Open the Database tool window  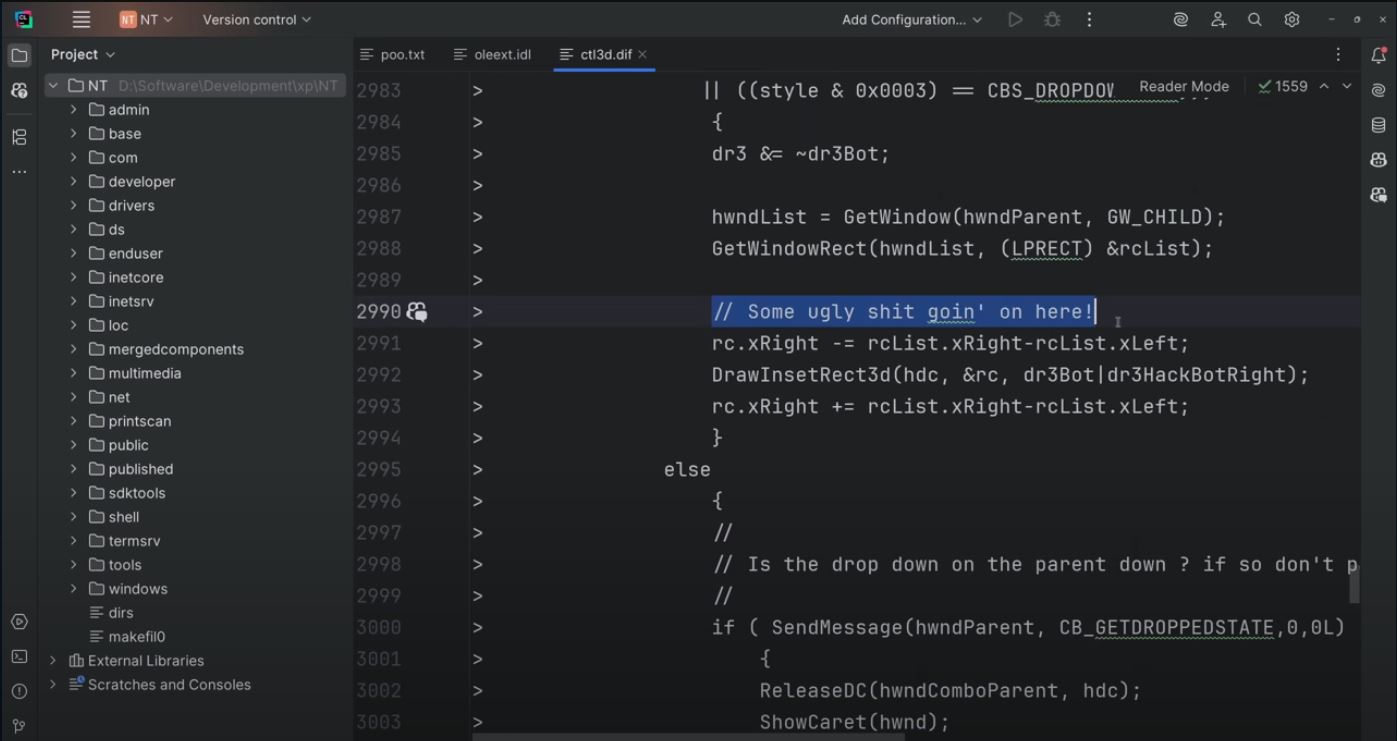coord(1378,125)
